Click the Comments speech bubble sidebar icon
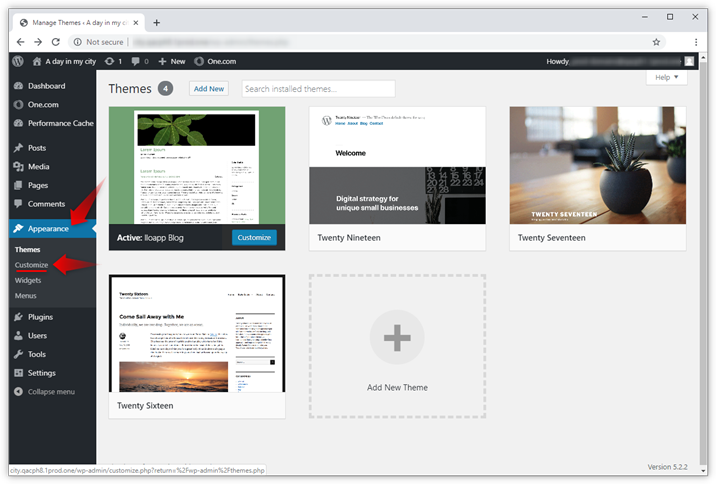 click(18, 204)
